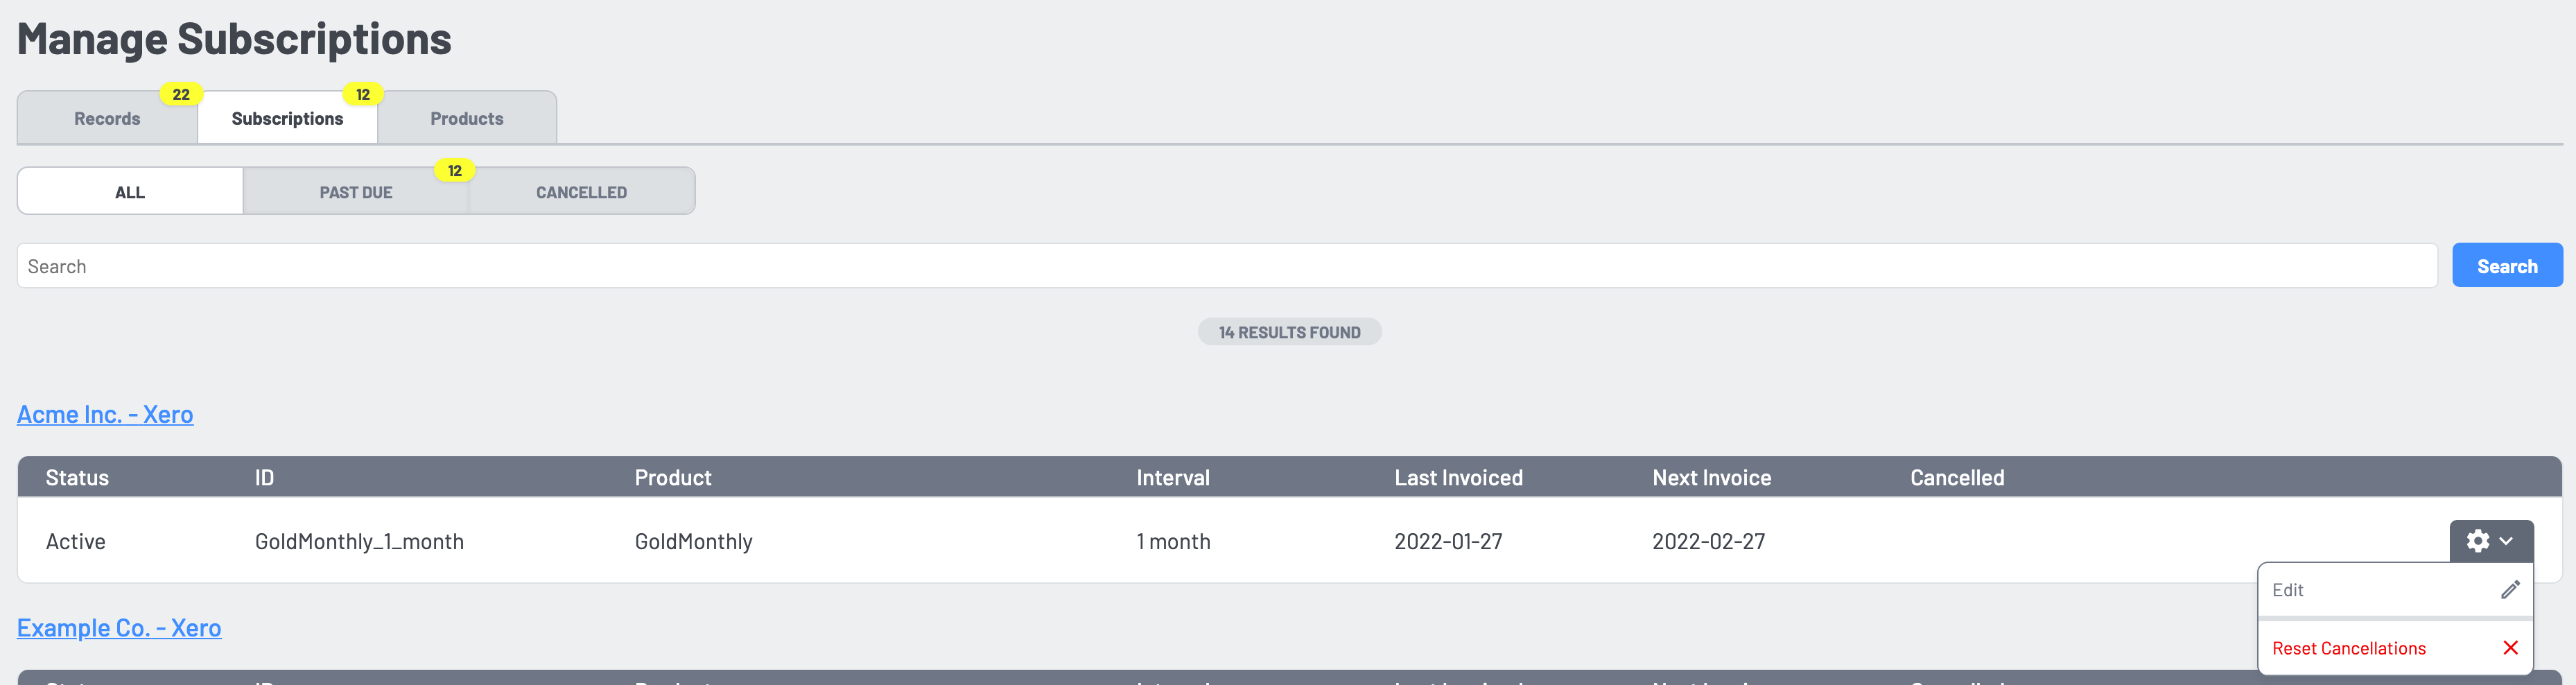Switch to the Records tab

[x=107, y=118]
